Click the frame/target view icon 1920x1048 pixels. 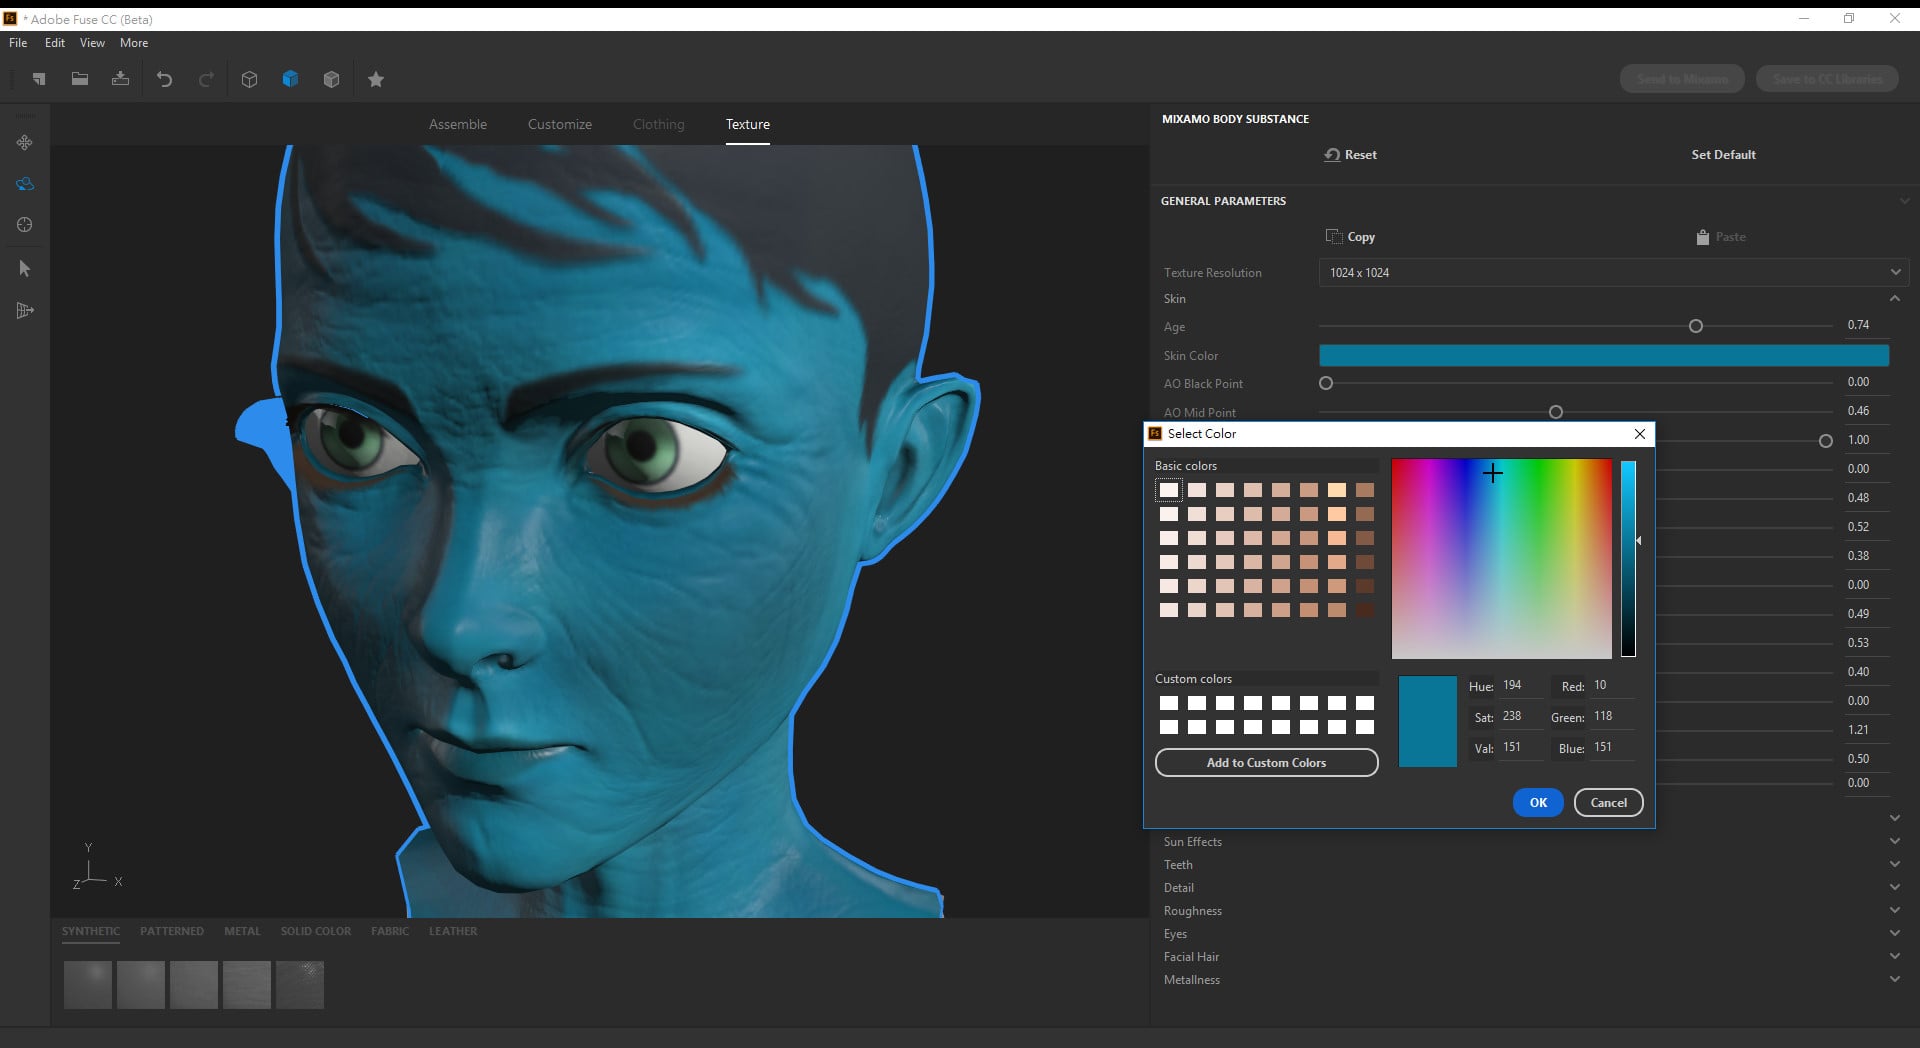pos(25,225)
